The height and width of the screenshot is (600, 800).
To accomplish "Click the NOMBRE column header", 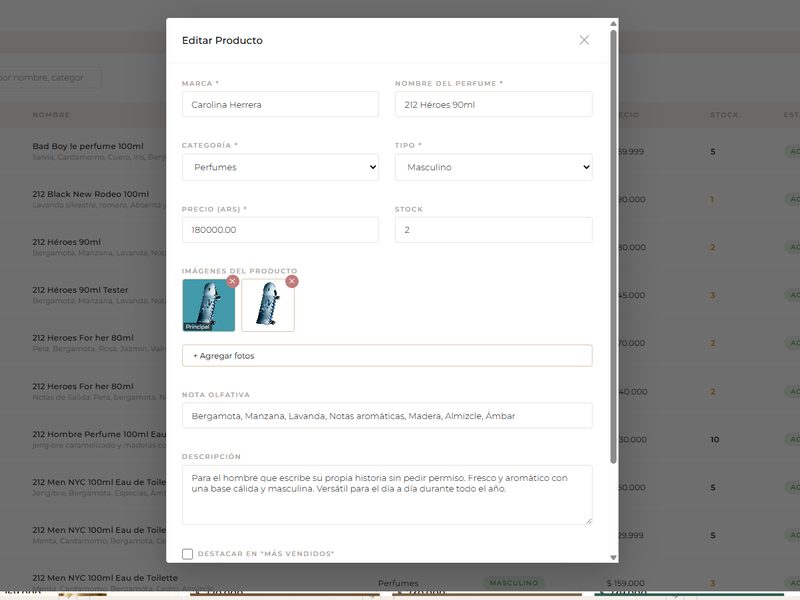I will coord(51,115).
